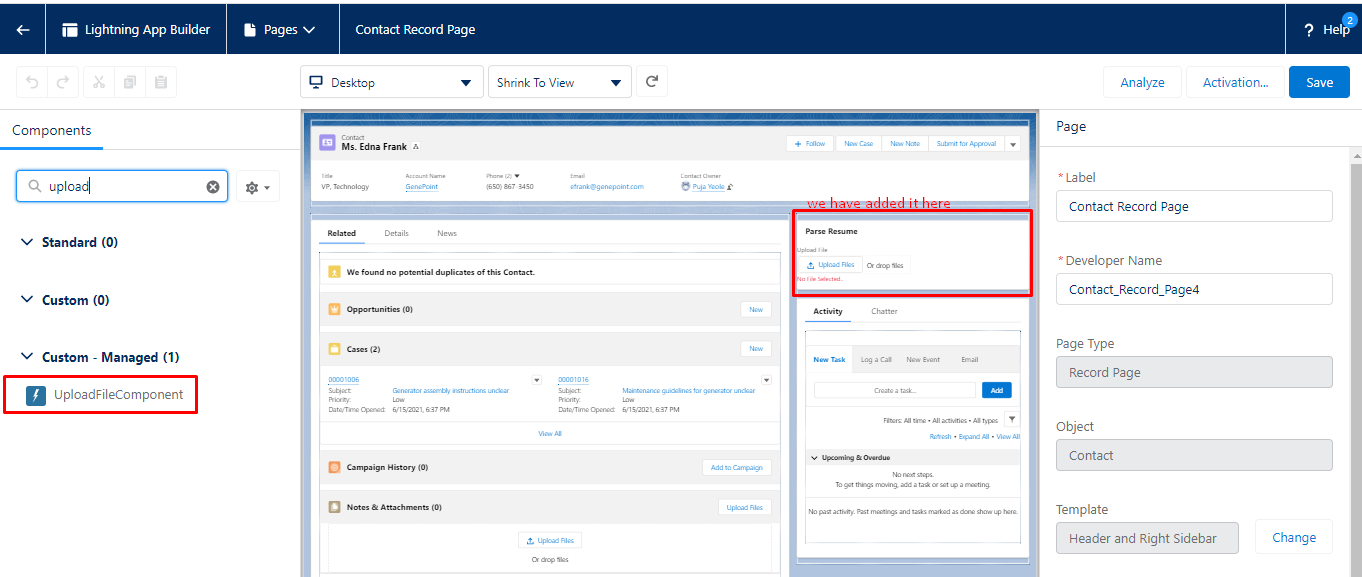Switch to the News tab
This screenshot has width=1362, height=577.
click(447, 233)
